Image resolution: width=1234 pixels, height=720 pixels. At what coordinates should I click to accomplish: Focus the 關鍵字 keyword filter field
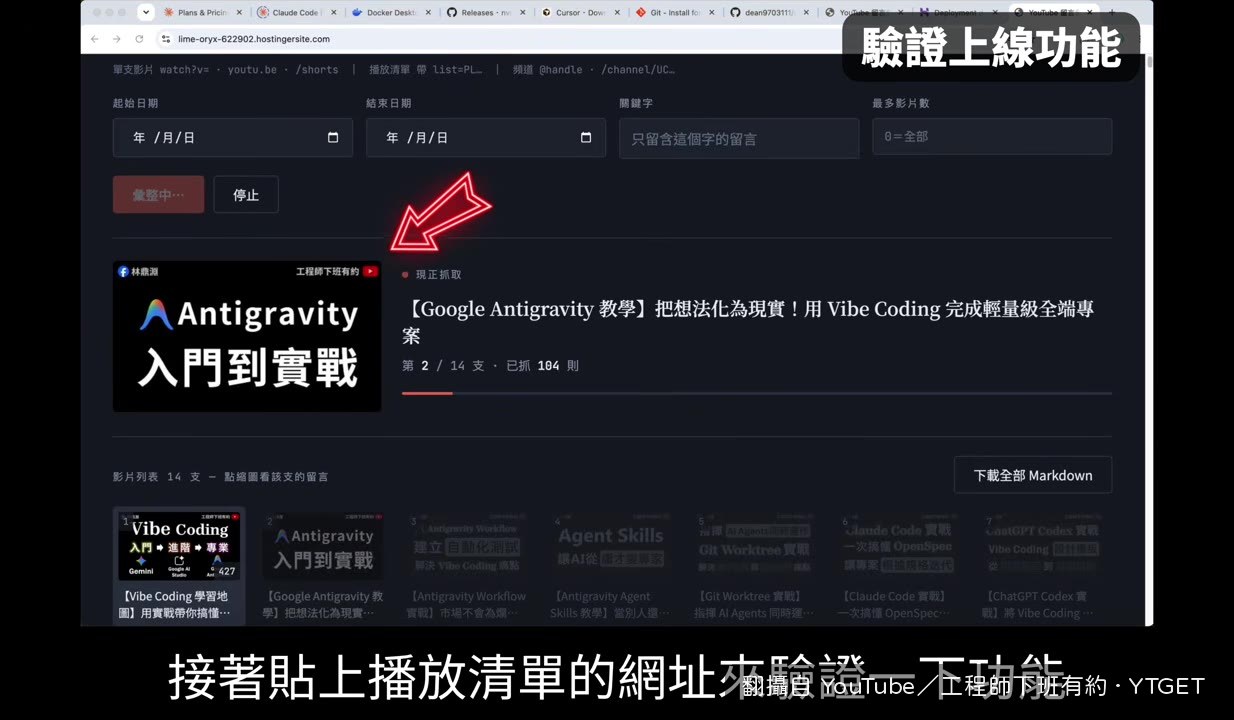739,138
